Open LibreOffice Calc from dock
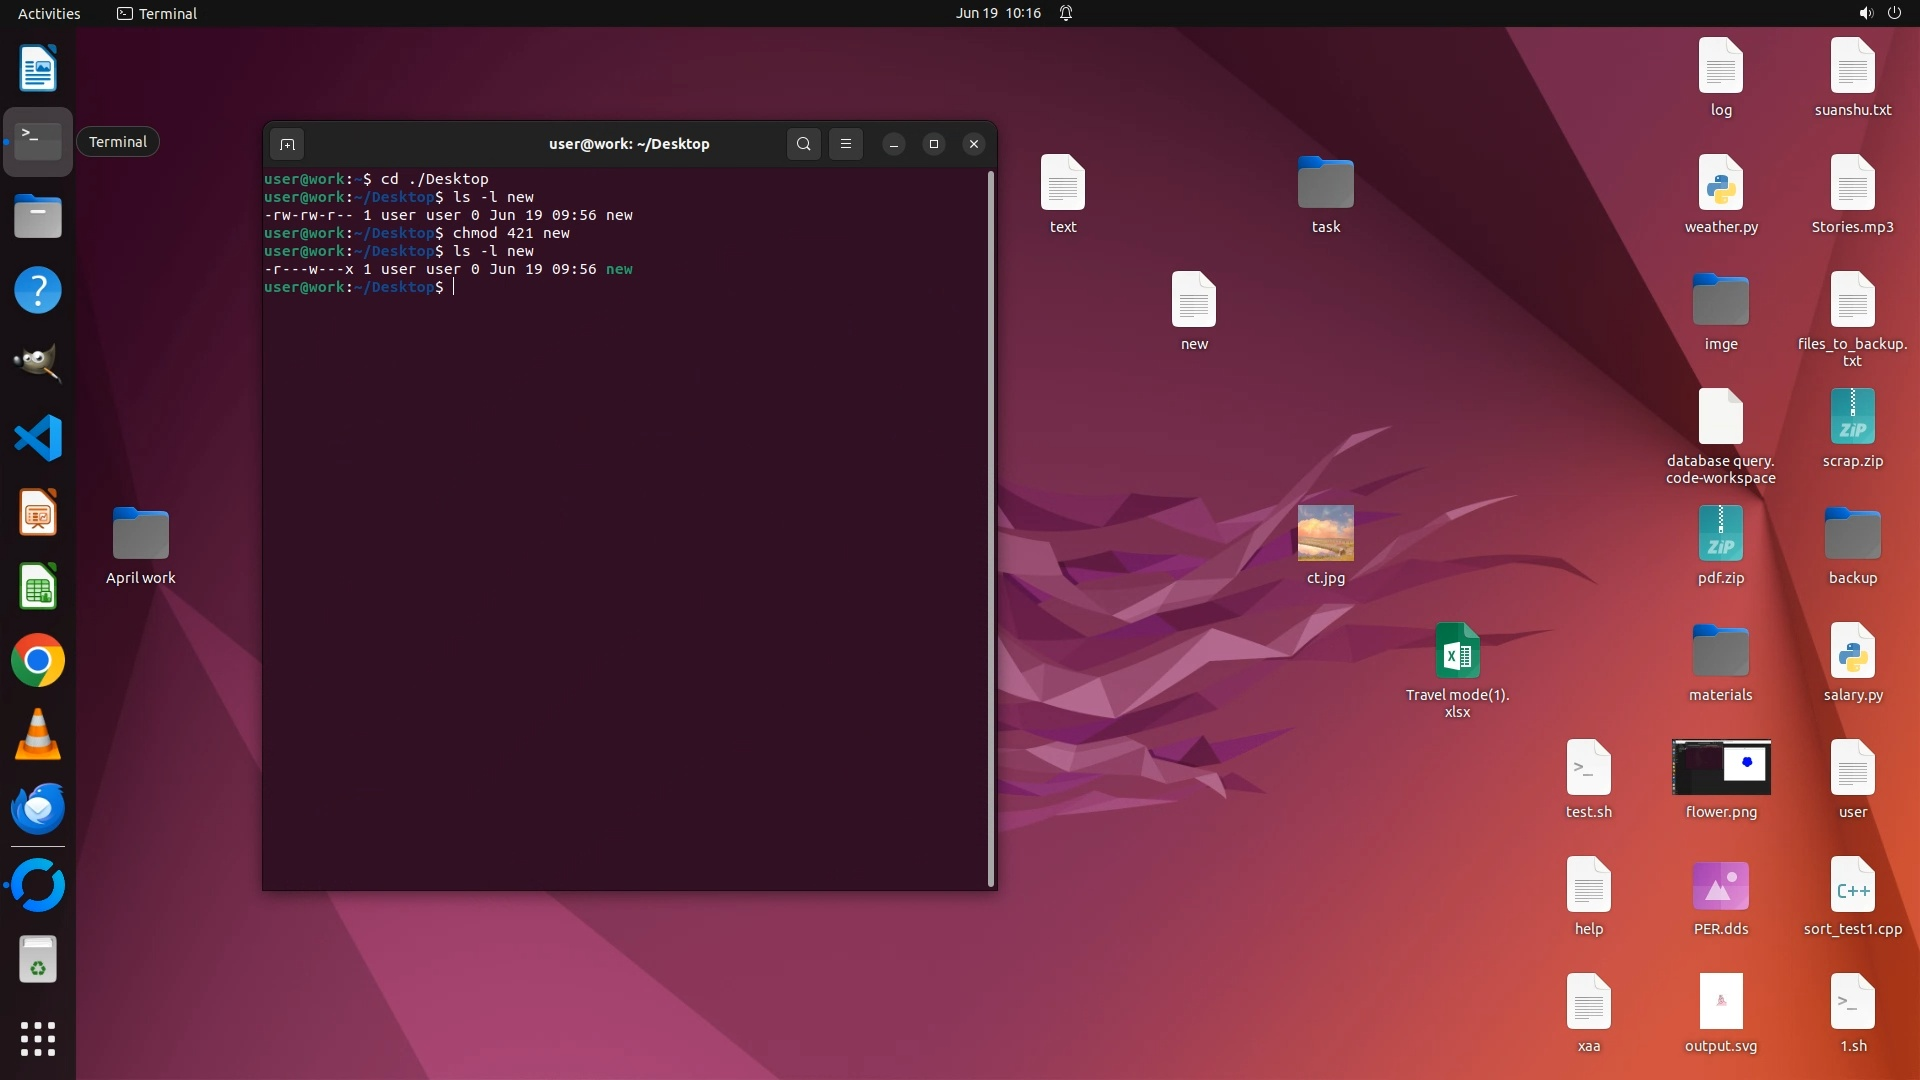Image resolution: width=1920 pixels, height=1080 pixels. [x=38, y=587]
